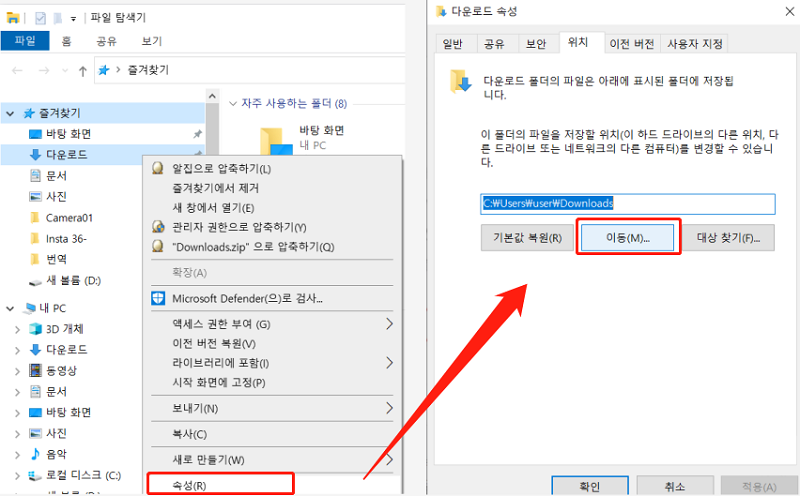Click the 음악 music note icon
This screenshot has height=496, width=800.
[35, 454]
